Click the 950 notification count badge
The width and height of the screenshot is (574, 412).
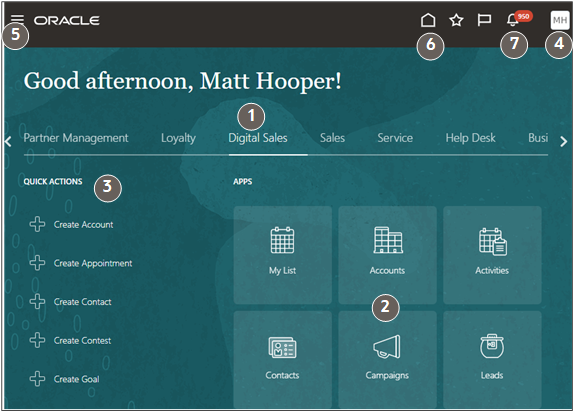click(x=523, y=16)
